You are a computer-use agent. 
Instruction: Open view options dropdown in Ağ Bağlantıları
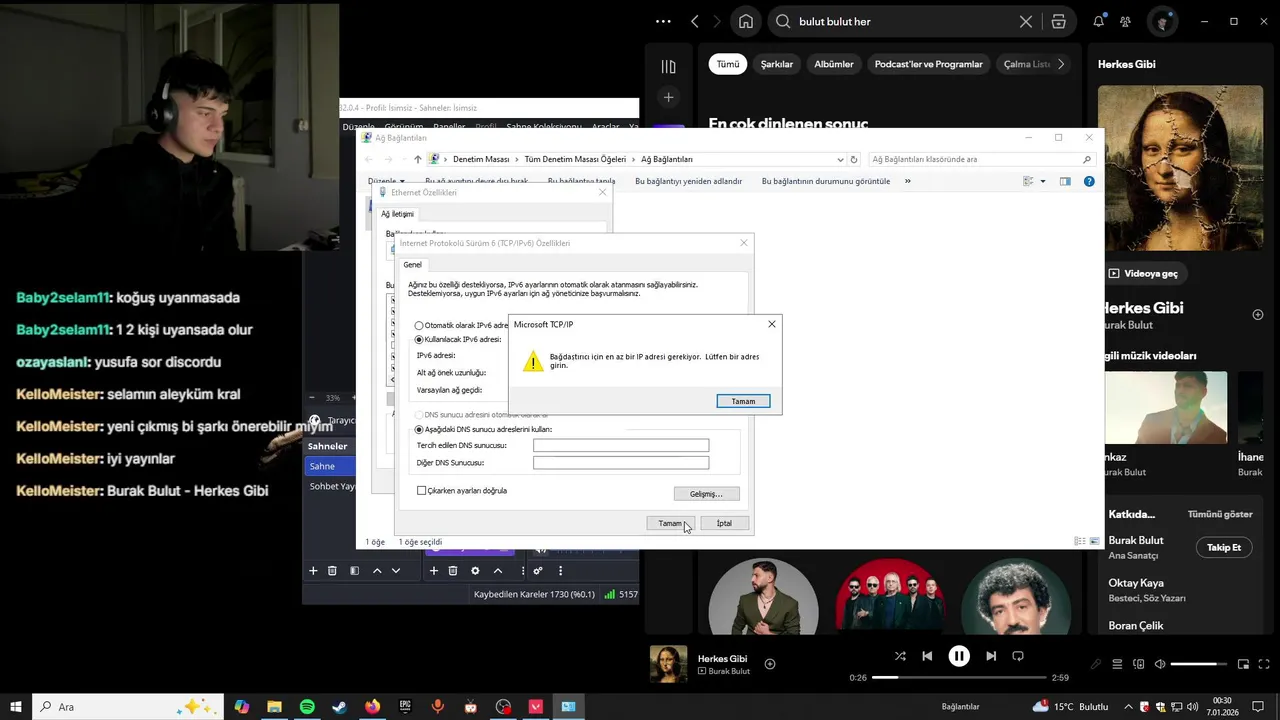[1043, 181]
